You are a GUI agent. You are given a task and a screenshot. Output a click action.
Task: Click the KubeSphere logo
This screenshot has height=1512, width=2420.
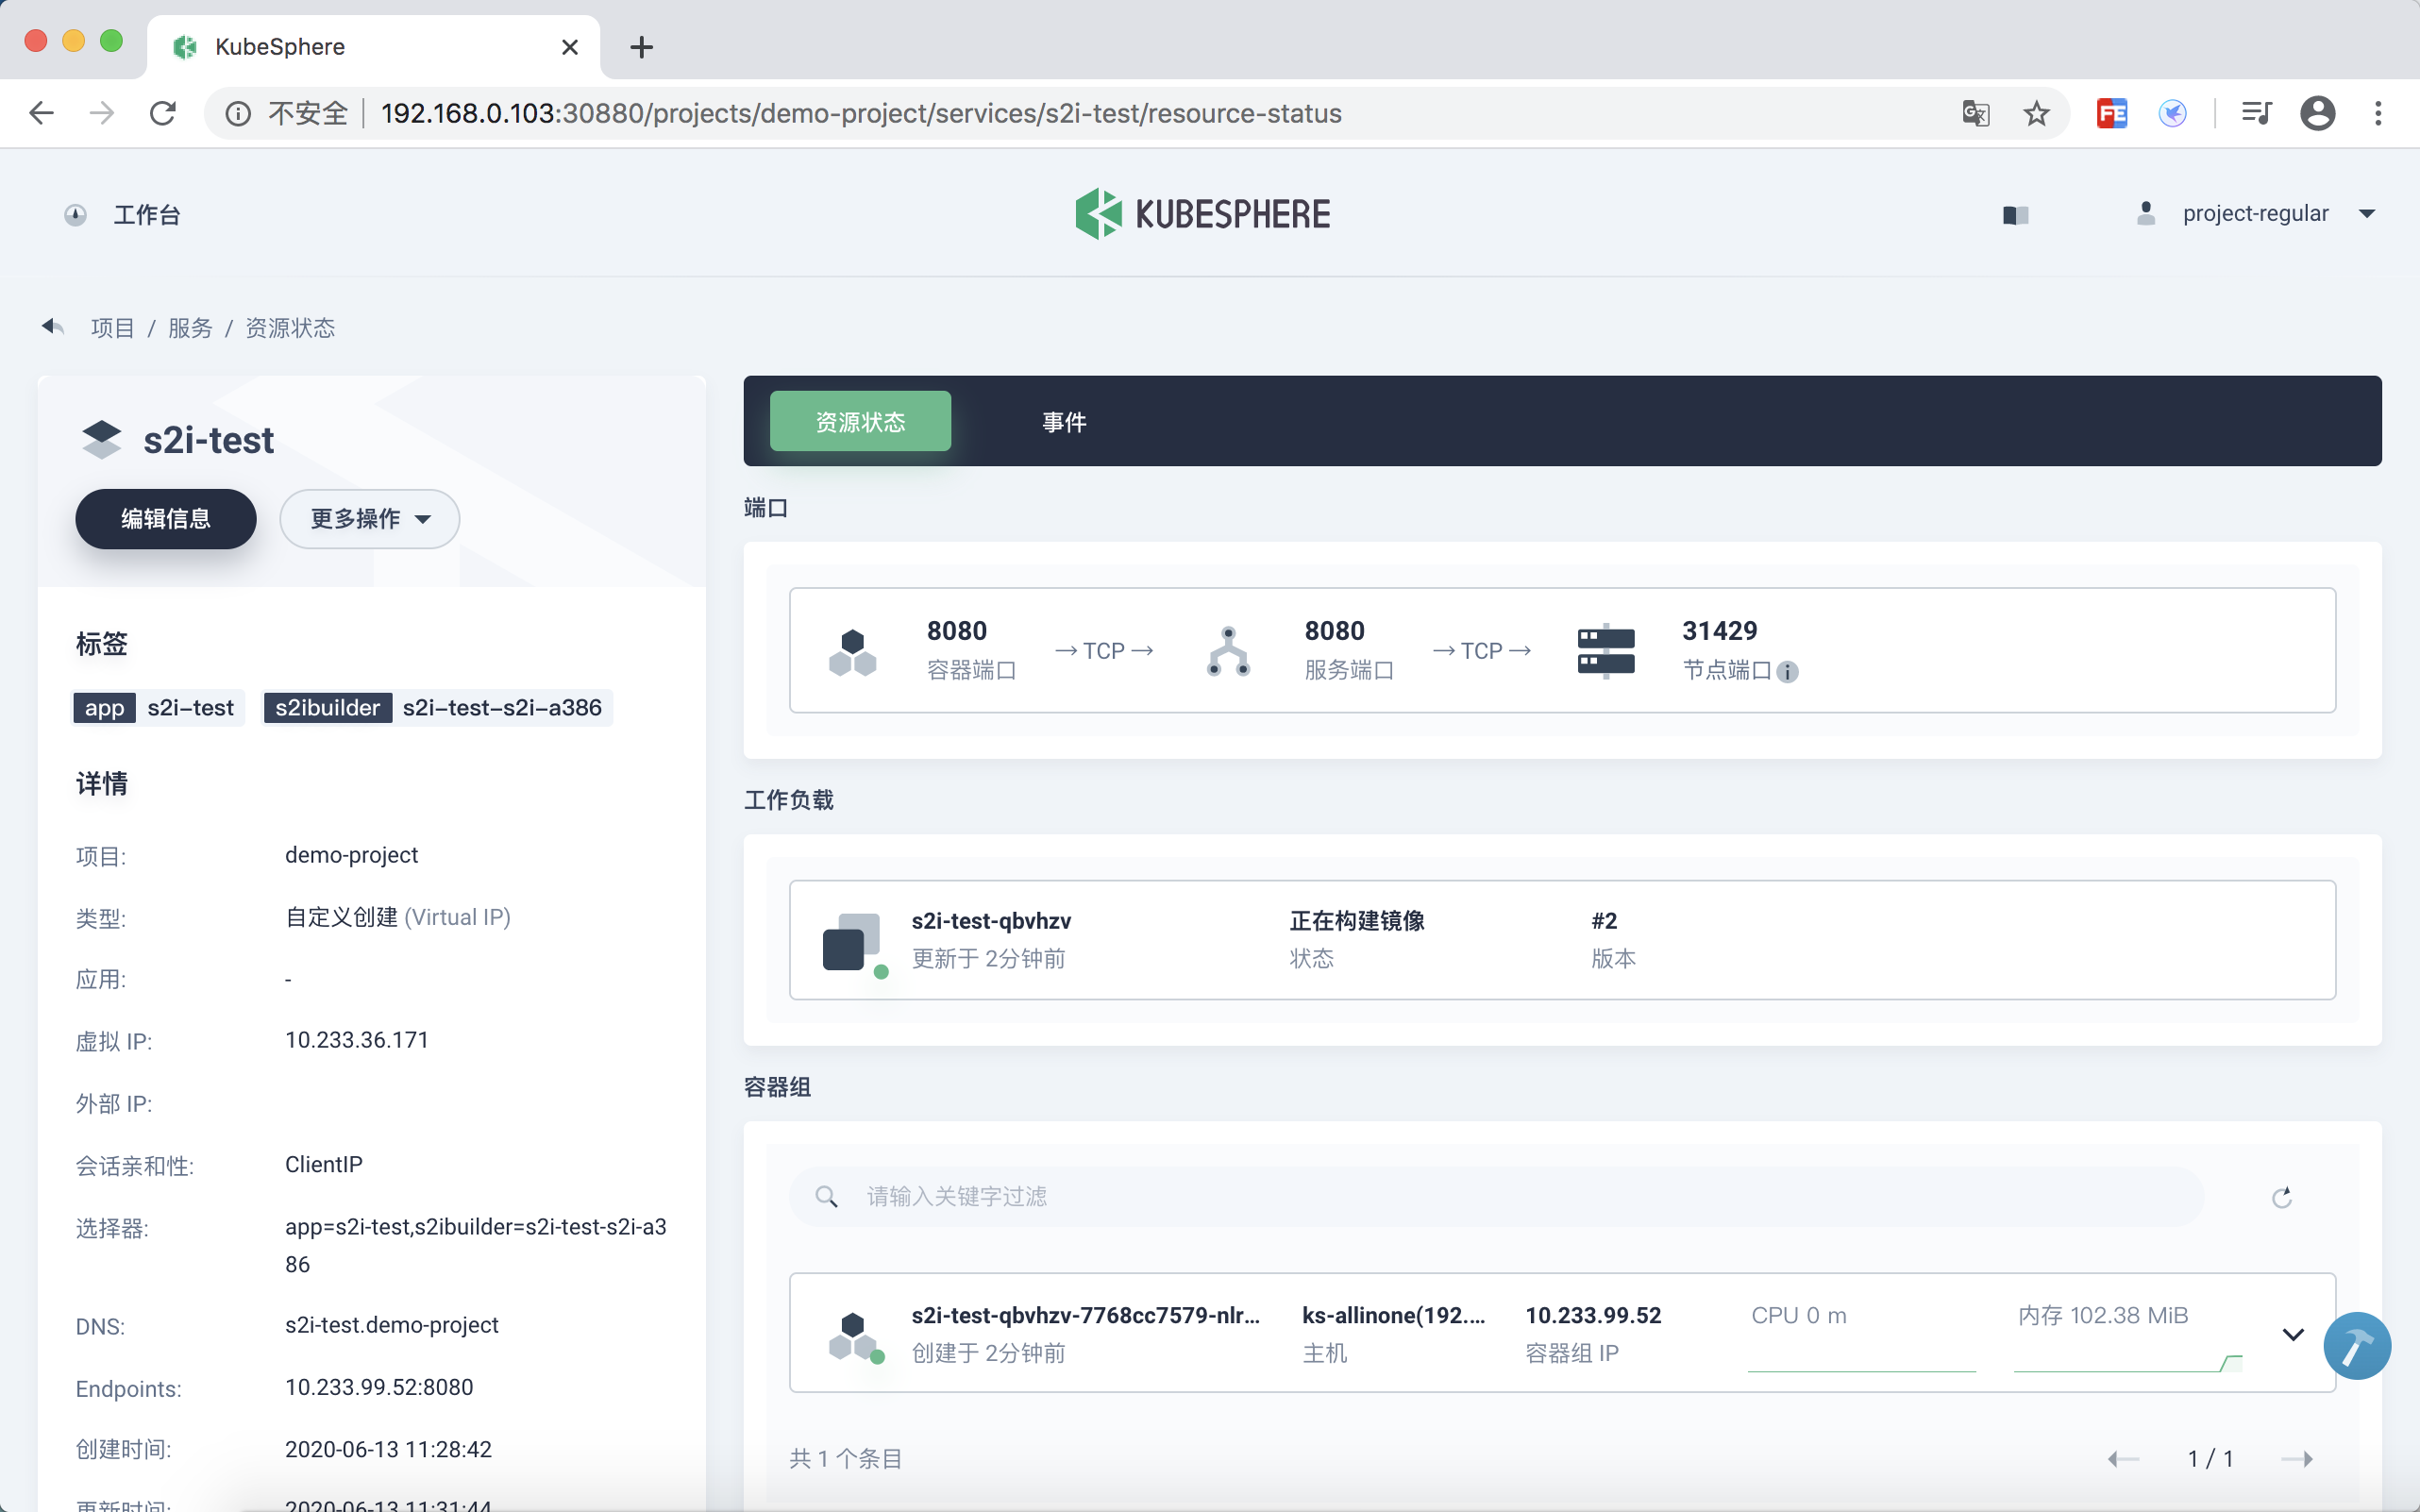pyautogui.click(x=1203, y=214)
